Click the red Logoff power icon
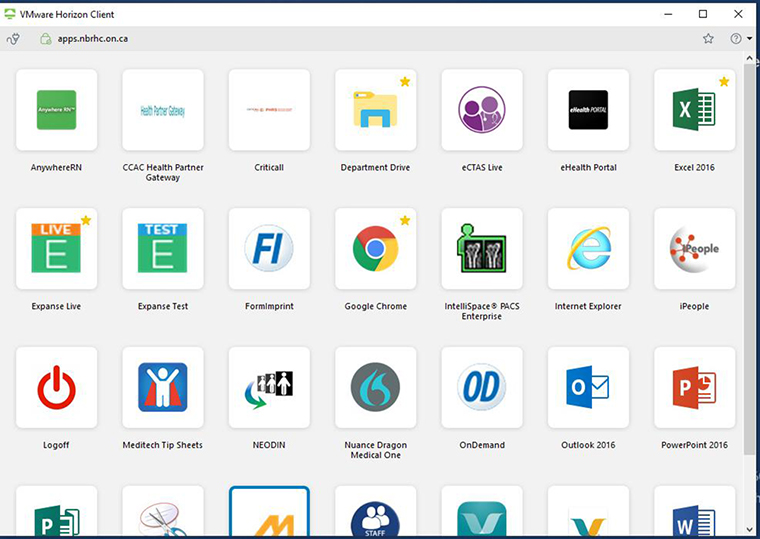Image resolution: width=760 pixels, height=539 pixels. (56, 387)
